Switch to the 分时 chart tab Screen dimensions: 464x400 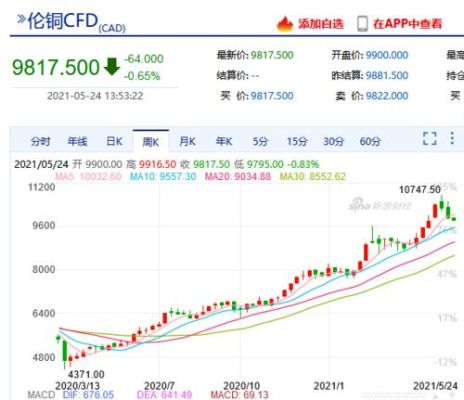tap(41, 141)
